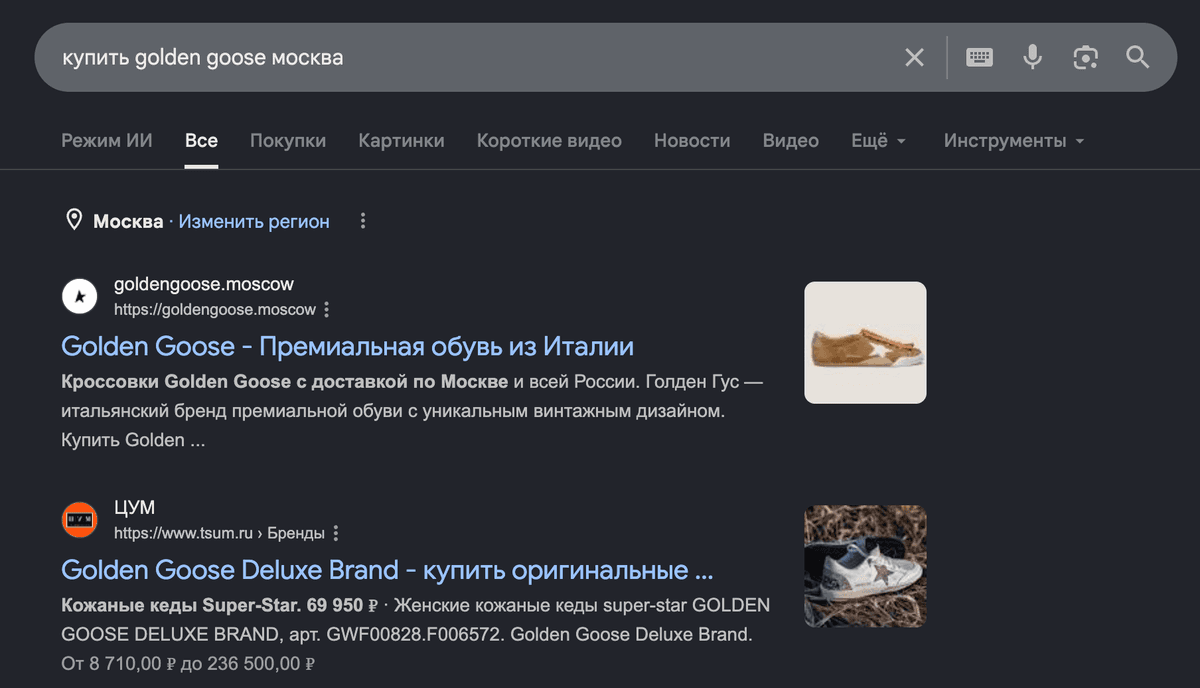Viewport: 1200px width, 688px height.
Task: Click the https://www.tsum.ru › Бренды breadcrumb
Action: coord(220,533)
